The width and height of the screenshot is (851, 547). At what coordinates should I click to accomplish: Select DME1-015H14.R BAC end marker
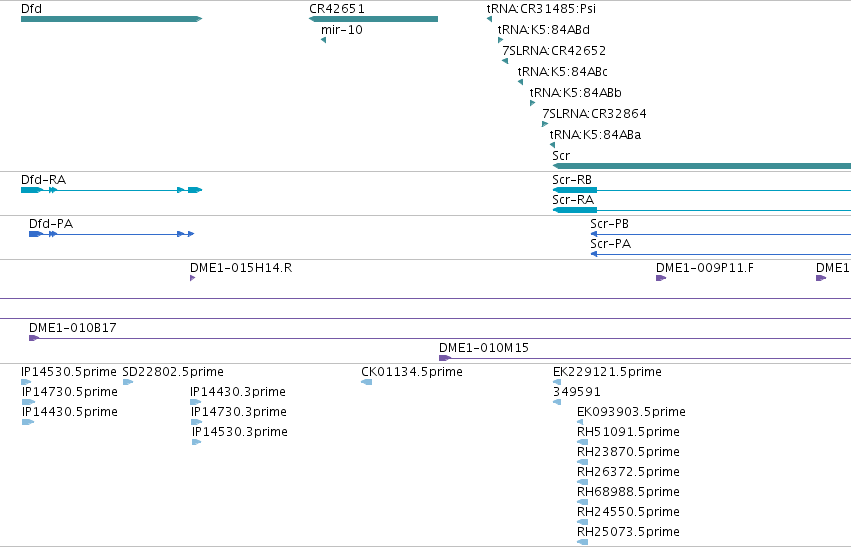pyautogui.click(x=193, y=278)
